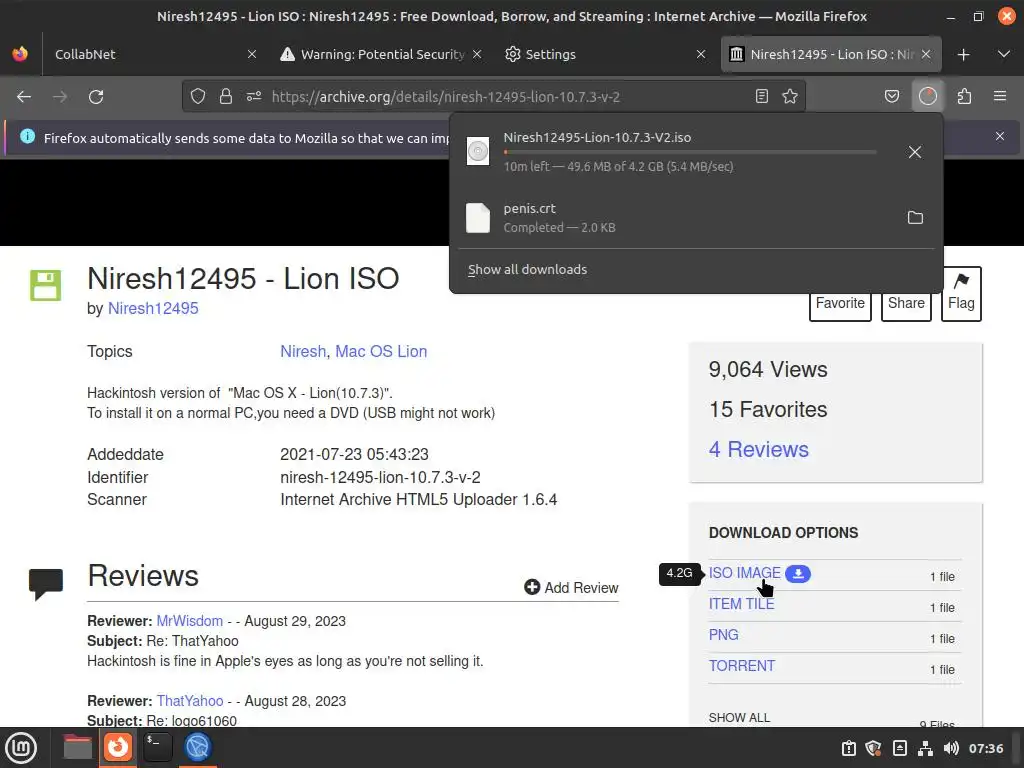Click the ISO IMAGE blue download icon
The width and height of the screenshot is (1024, 768).
tap(797, 573)
